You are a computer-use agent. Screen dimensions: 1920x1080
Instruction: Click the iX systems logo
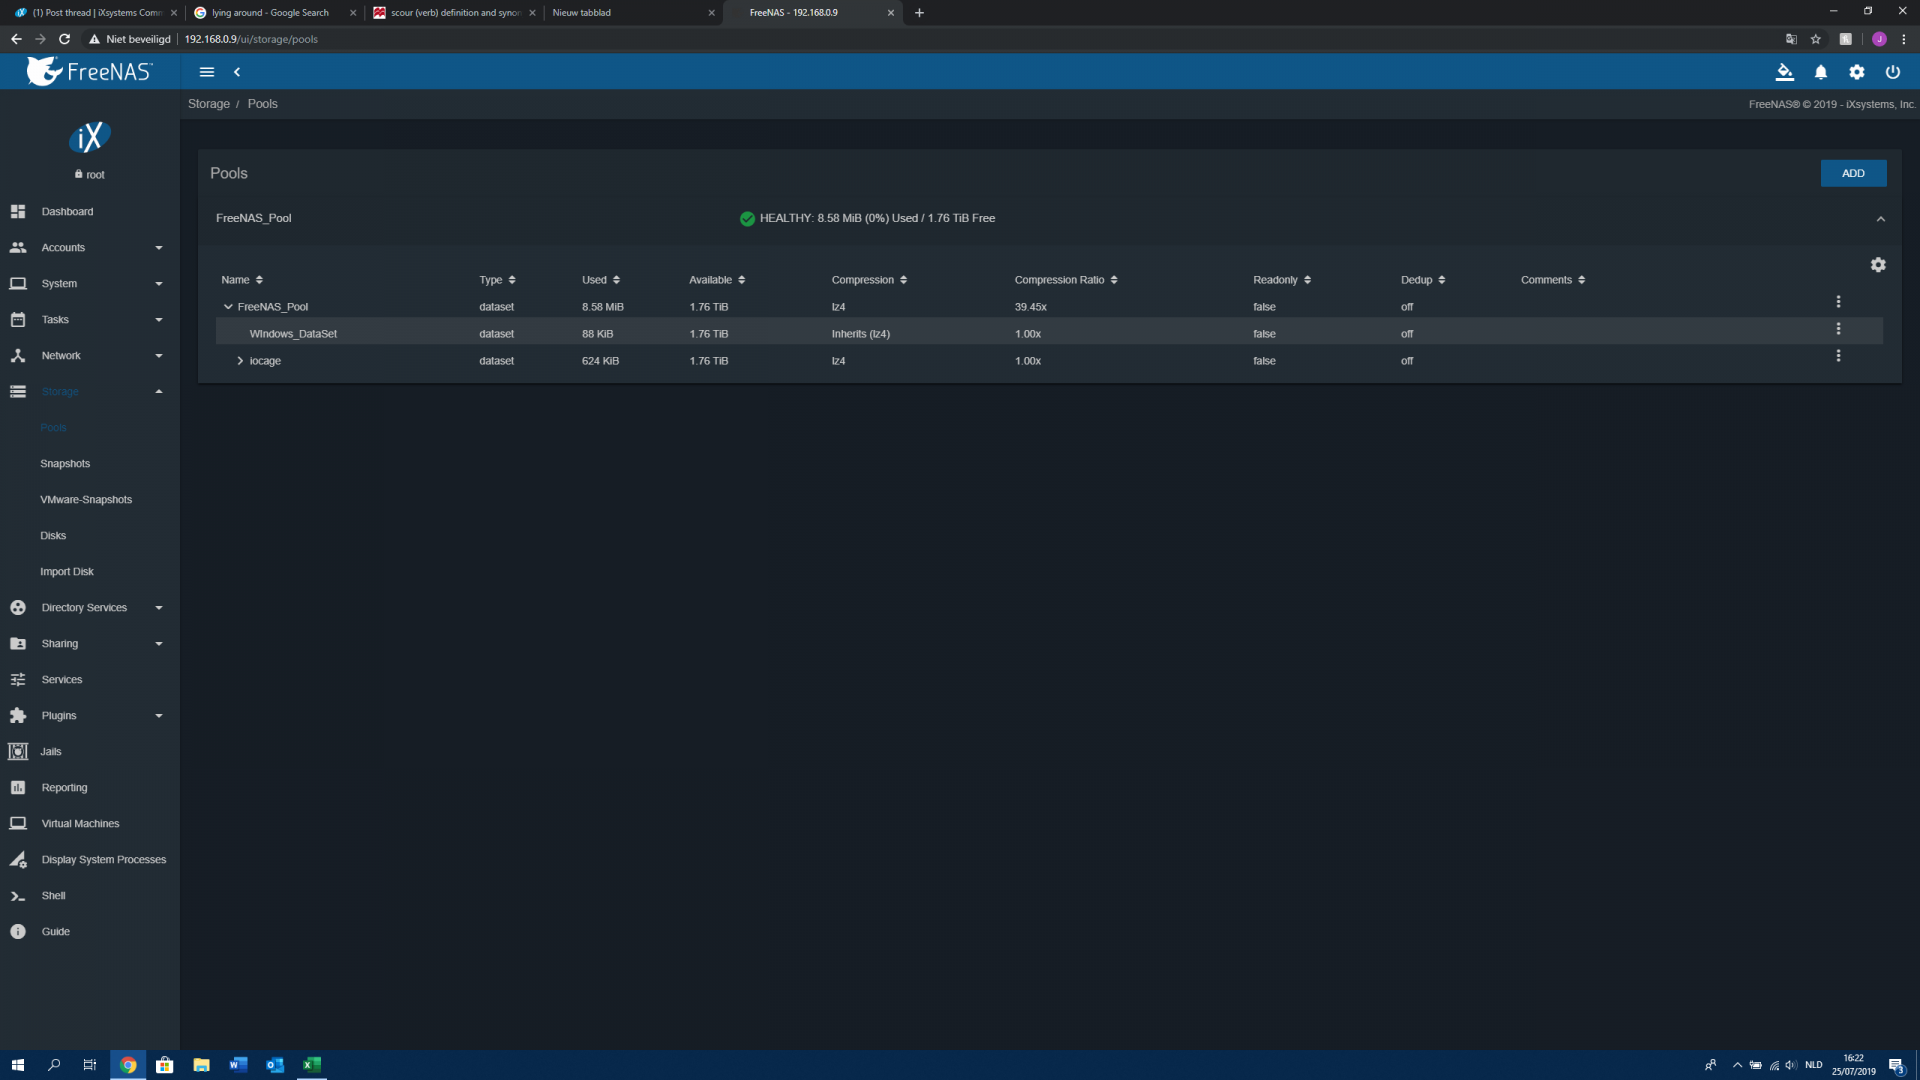pyautogui.click(x=89, y=137)
